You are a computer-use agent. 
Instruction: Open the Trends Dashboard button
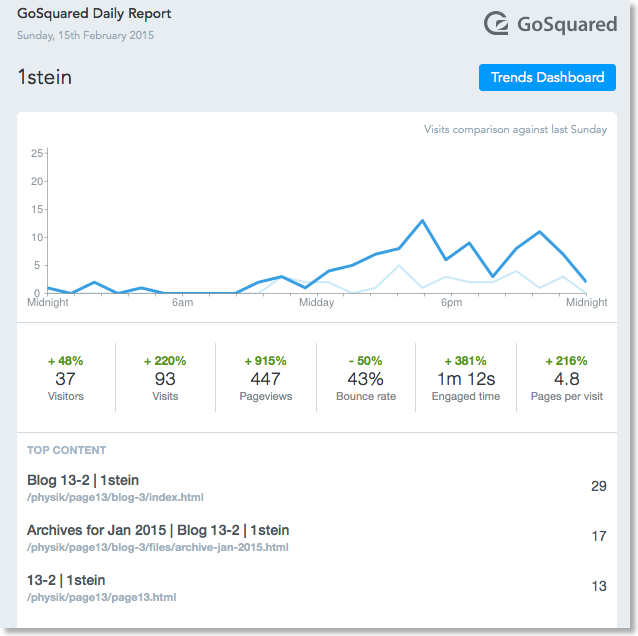(x=547, y=77)
